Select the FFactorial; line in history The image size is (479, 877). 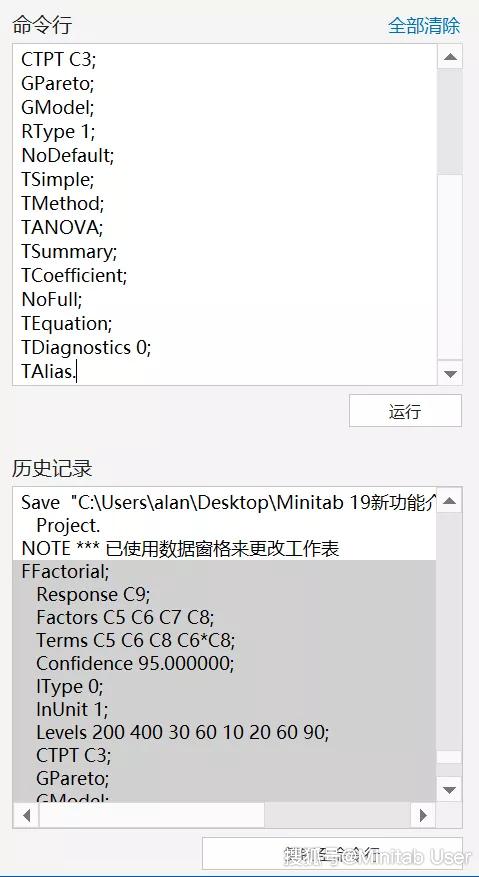pos(65,572)
